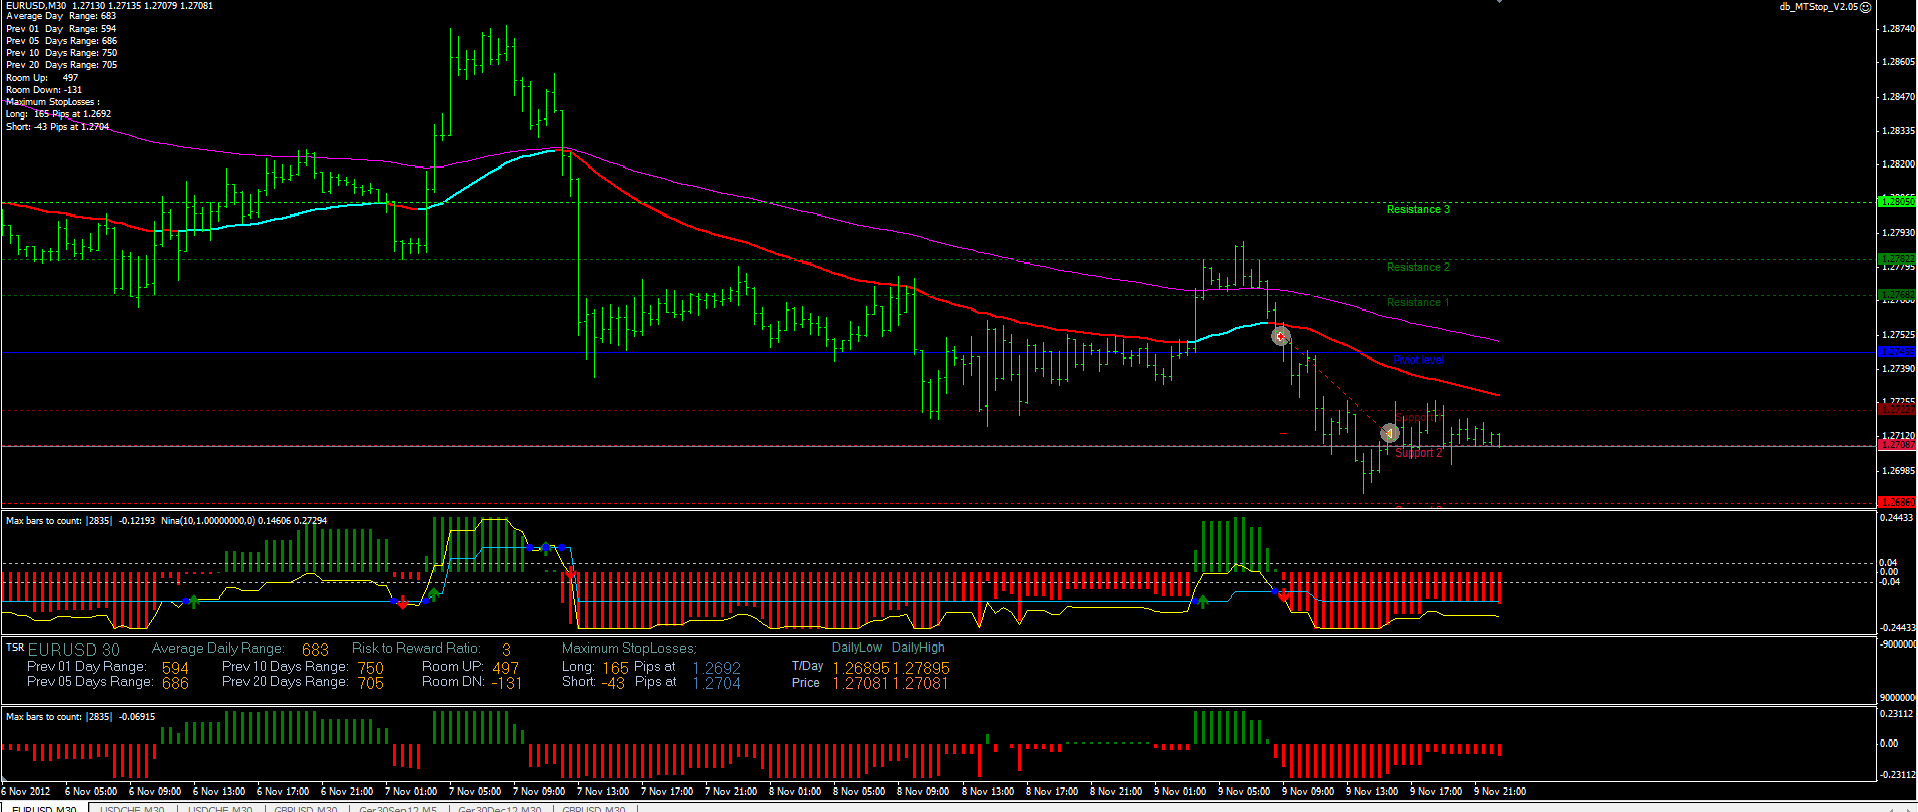Switch to the first USDCHF M30 tab
This screenshot has width=1918, height=812.
point(133,808)
